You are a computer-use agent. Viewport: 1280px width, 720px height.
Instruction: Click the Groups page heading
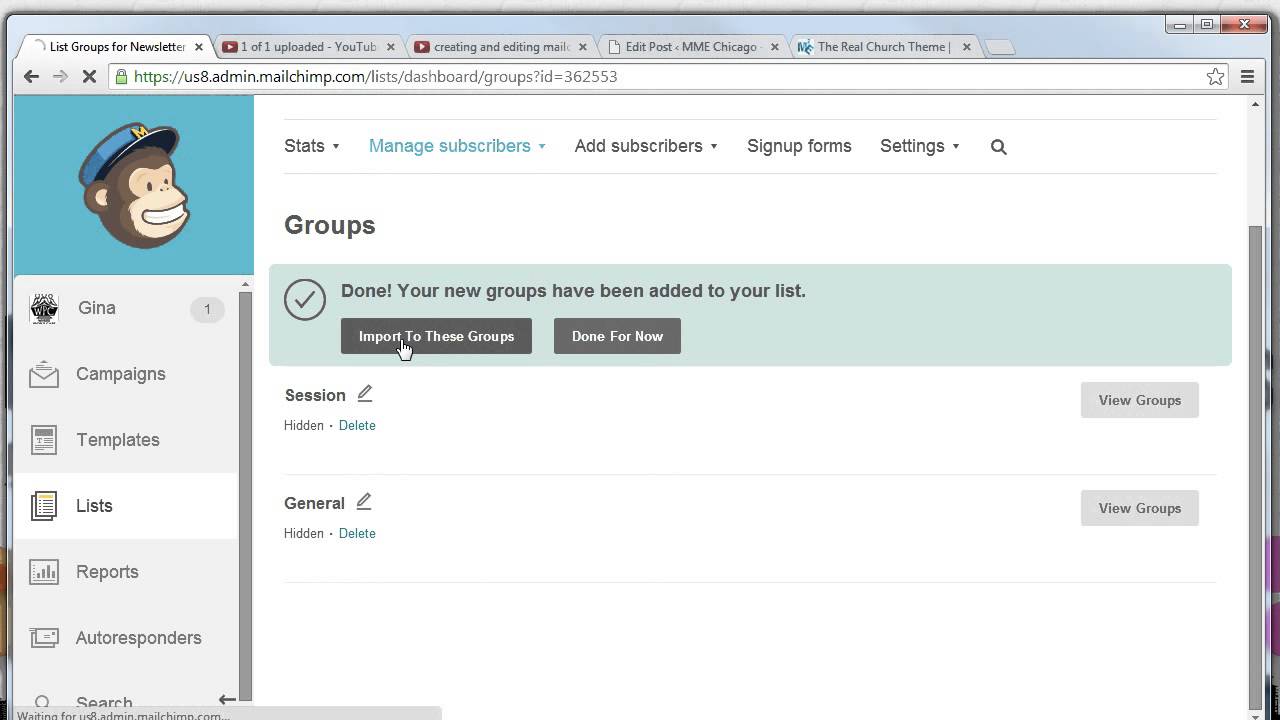330,225
